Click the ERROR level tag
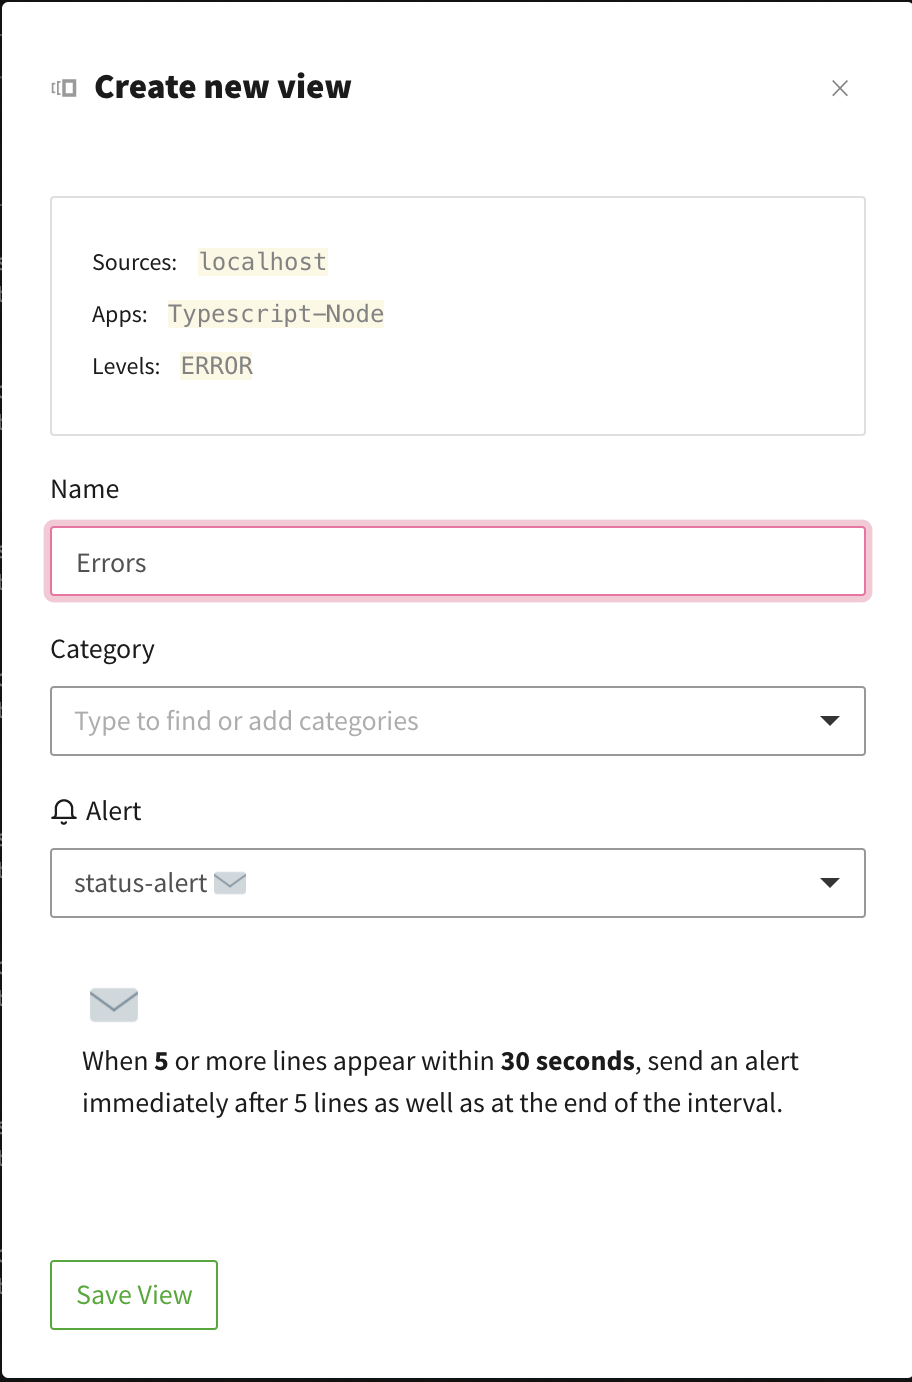Viewport: 912px width, 1382px height. click(x=217, y=366)
